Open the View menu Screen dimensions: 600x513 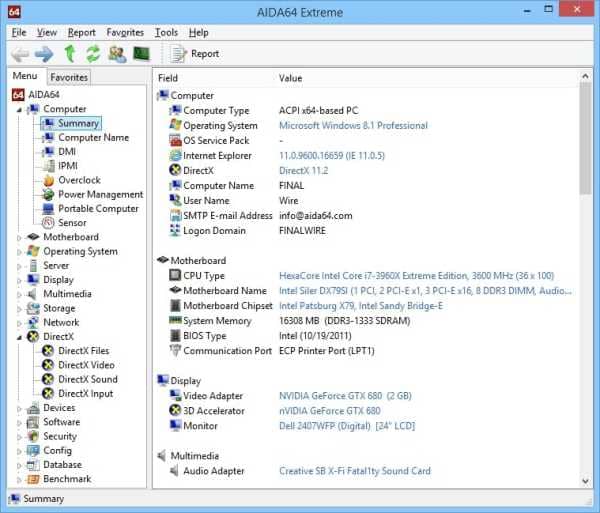[47, 33]
